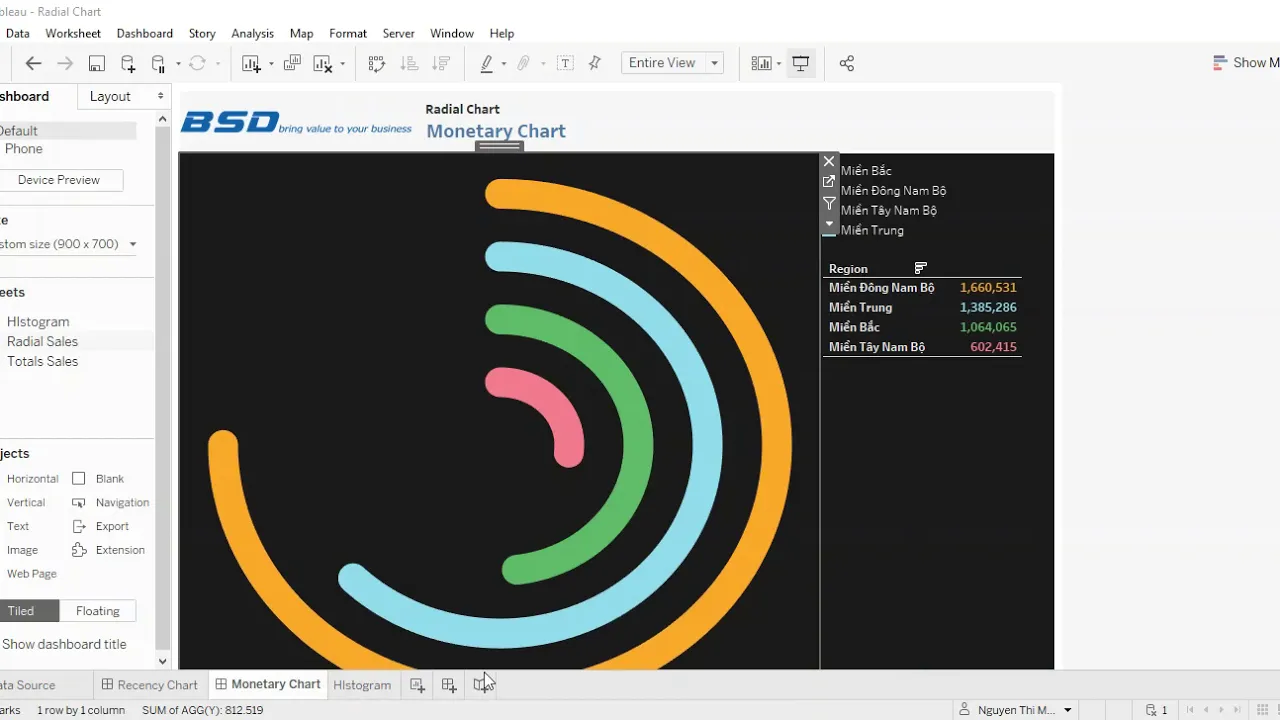Select the Web Page object
This screenshot has width=1280, height=720.
(x=32, y=574)
